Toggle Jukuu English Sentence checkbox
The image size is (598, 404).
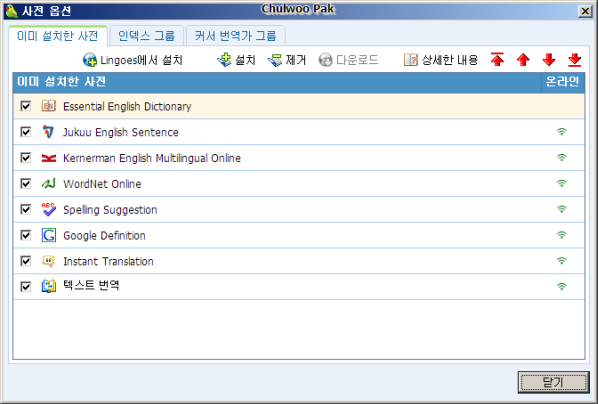pos(26,132)
